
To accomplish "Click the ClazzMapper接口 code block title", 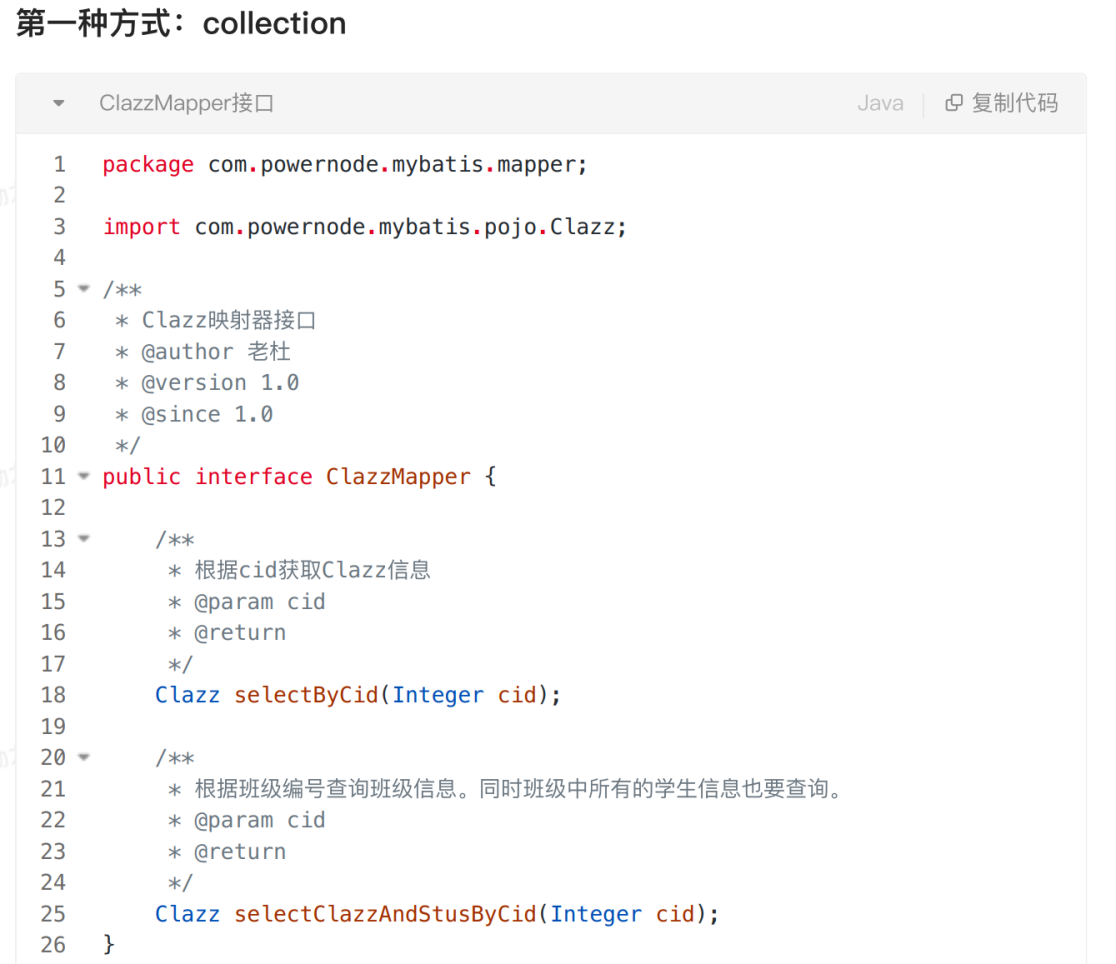I will click(186, 103).
